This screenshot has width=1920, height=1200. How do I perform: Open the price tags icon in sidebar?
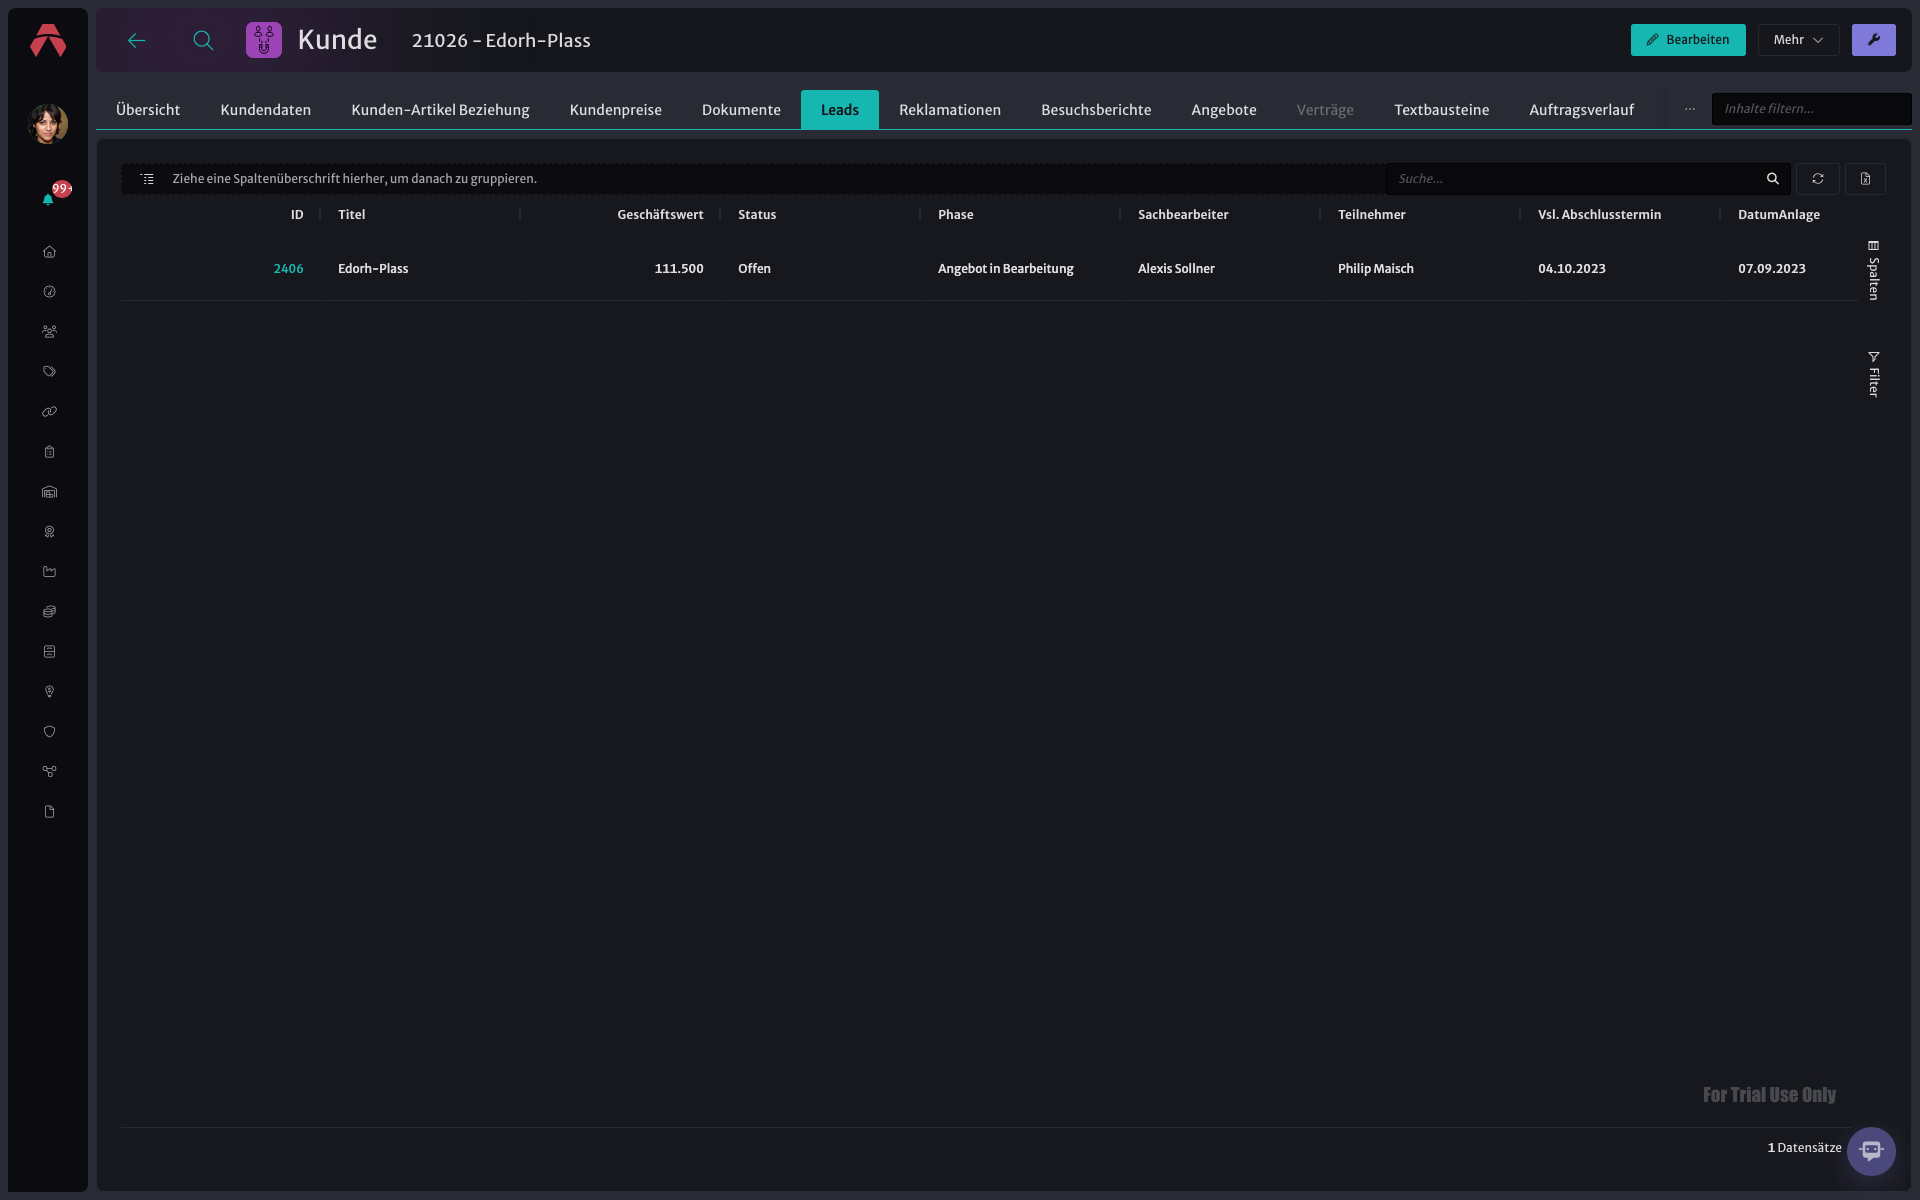coord(49,372)
